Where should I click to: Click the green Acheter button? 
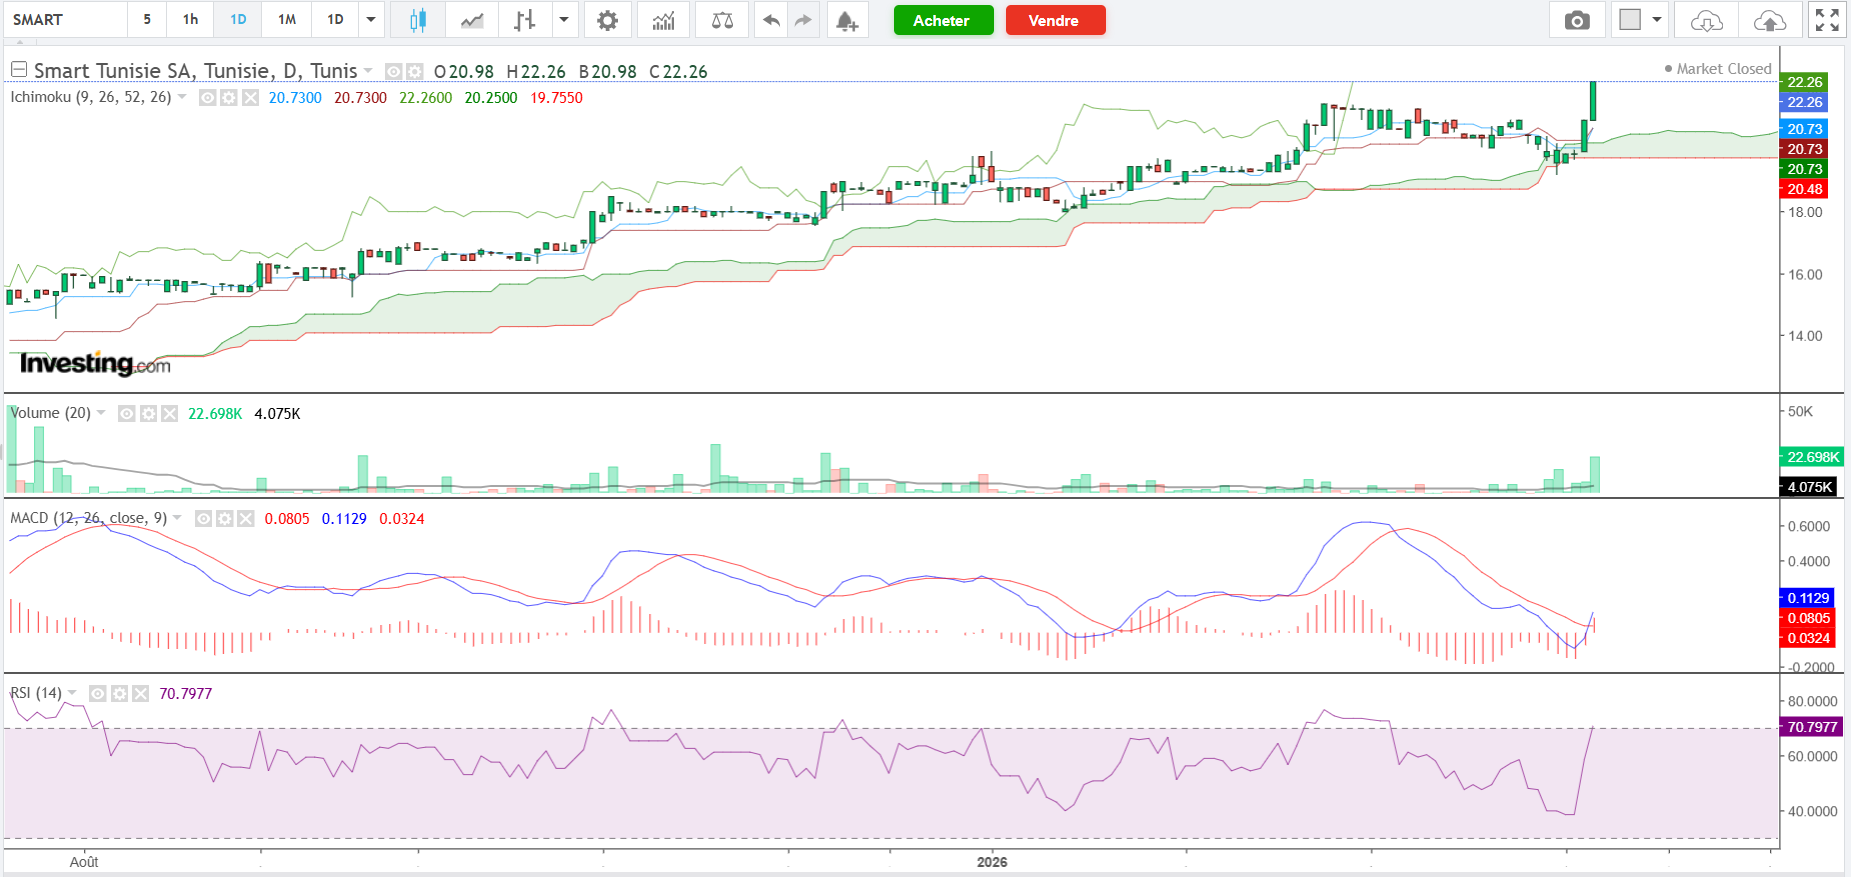pyautogui.click(x=943, y=20)
